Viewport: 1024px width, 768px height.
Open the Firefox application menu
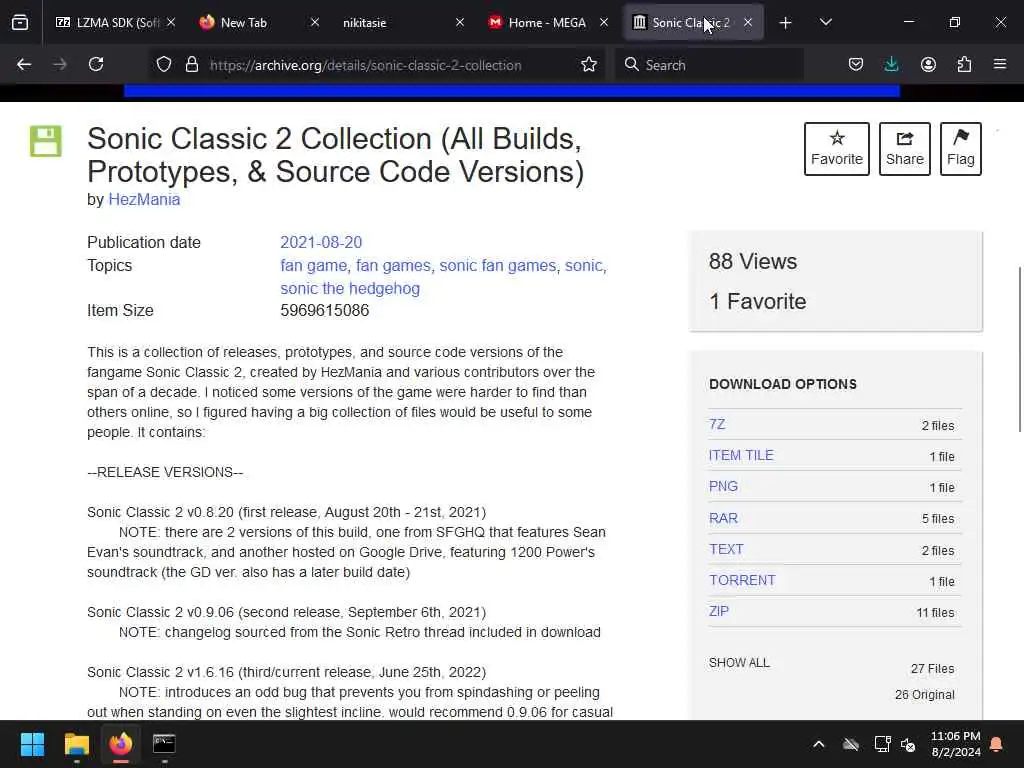pos(1000,65)
